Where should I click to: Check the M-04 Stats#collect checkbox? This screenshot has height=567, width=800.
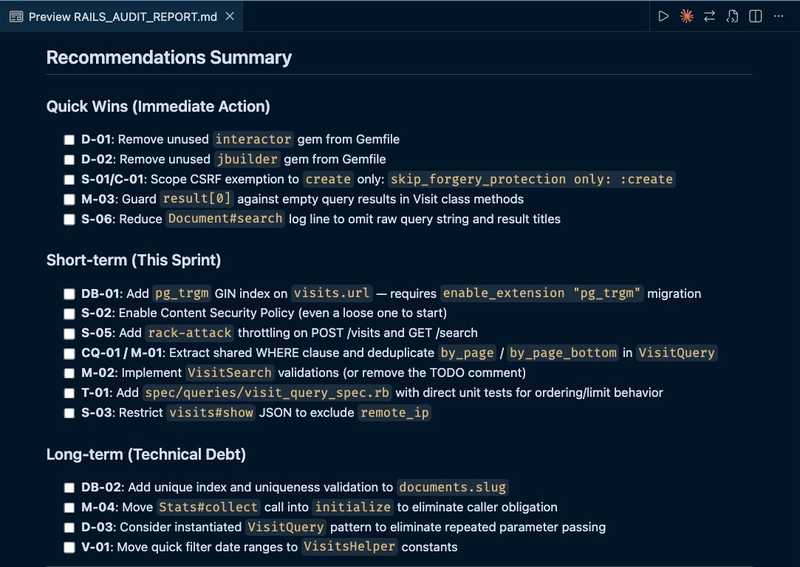[69, 507]
